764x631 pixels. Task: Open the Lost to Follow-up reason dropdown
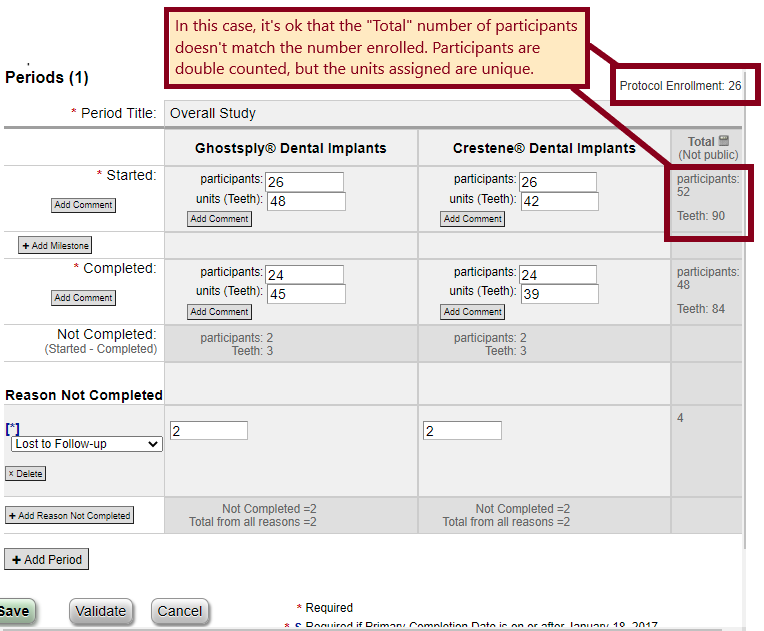86,444
